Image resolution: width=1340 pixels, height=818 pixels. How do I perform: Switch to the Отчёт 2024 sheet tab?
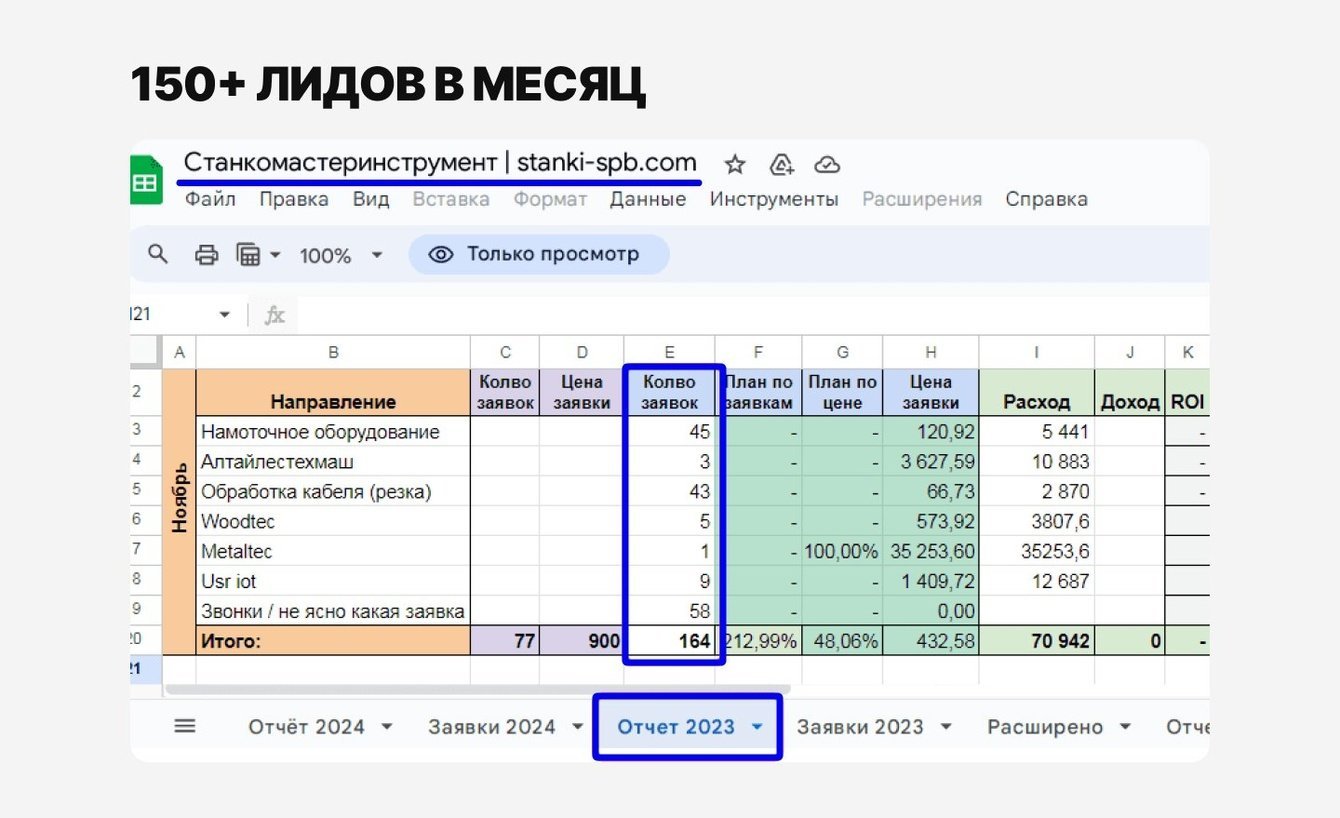[306, 727]
